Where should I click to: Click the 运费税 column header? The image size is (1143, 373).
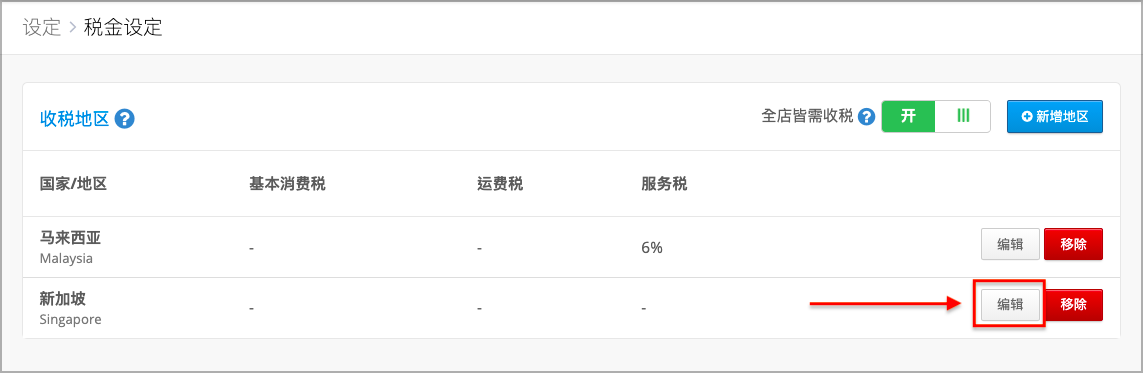500,184
